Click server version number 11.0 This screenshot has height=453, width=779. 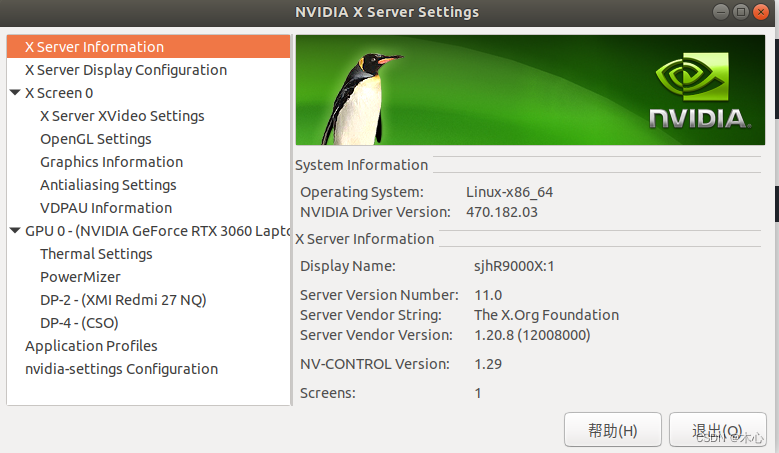point(488,295)
